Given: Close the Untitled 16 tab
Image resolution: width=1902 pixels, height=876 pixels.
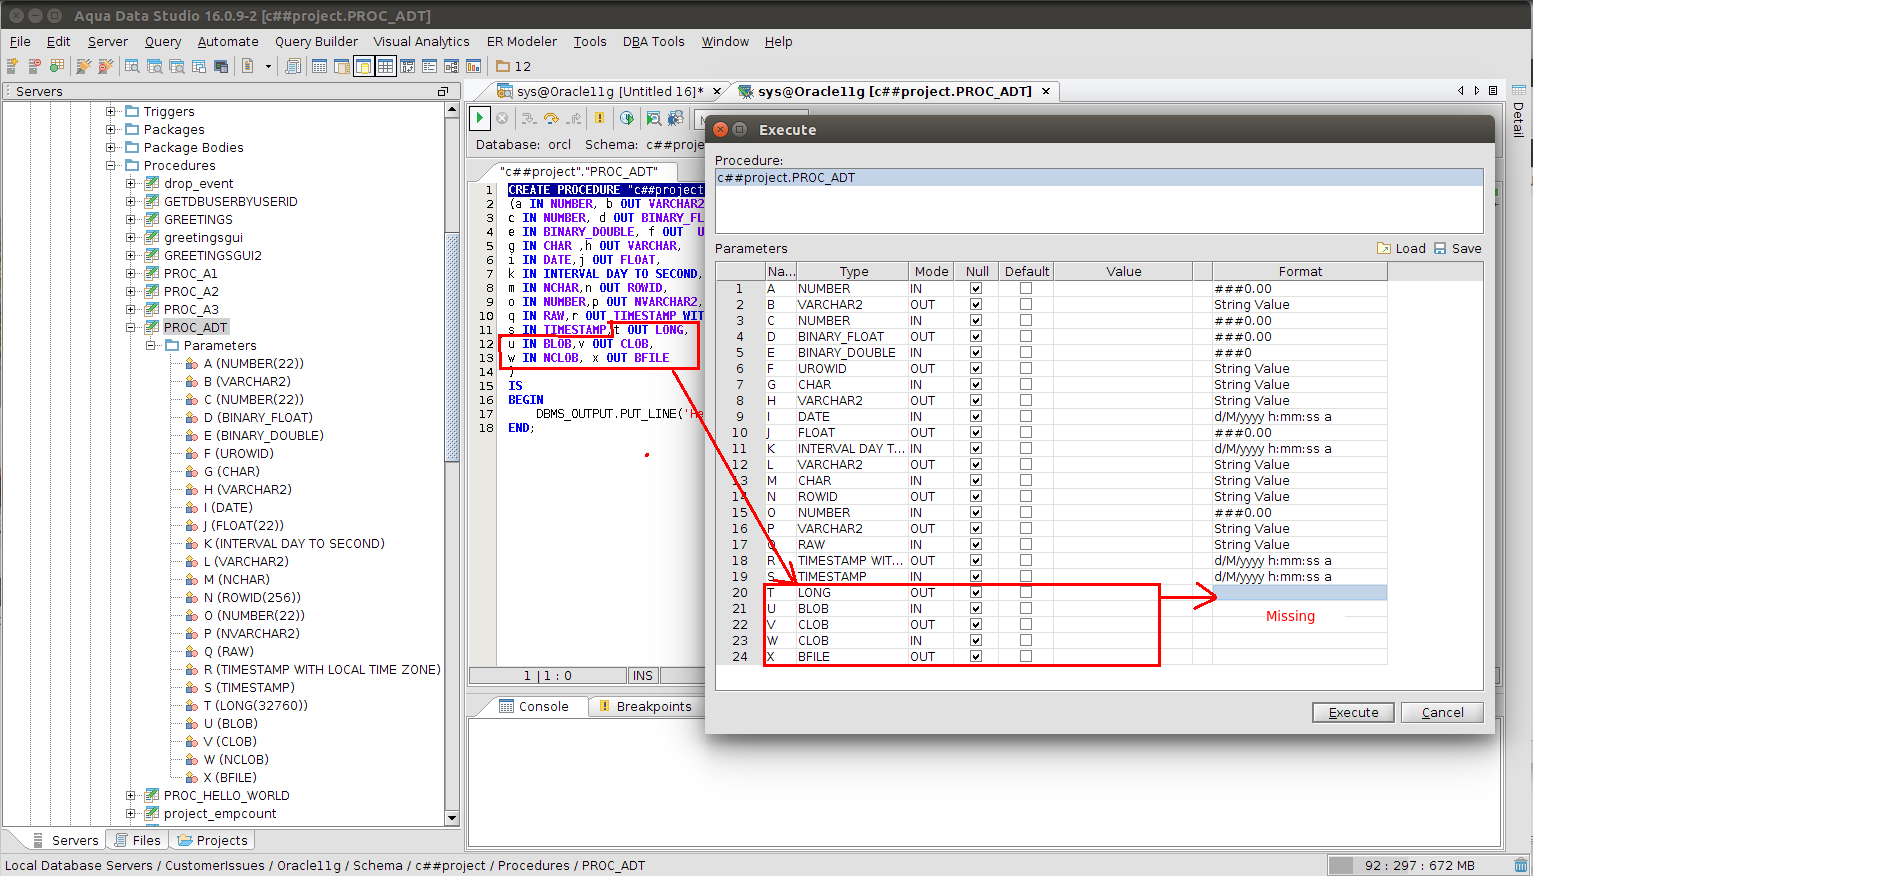Looking at the screenshot, I should click(x=717, y=92).
